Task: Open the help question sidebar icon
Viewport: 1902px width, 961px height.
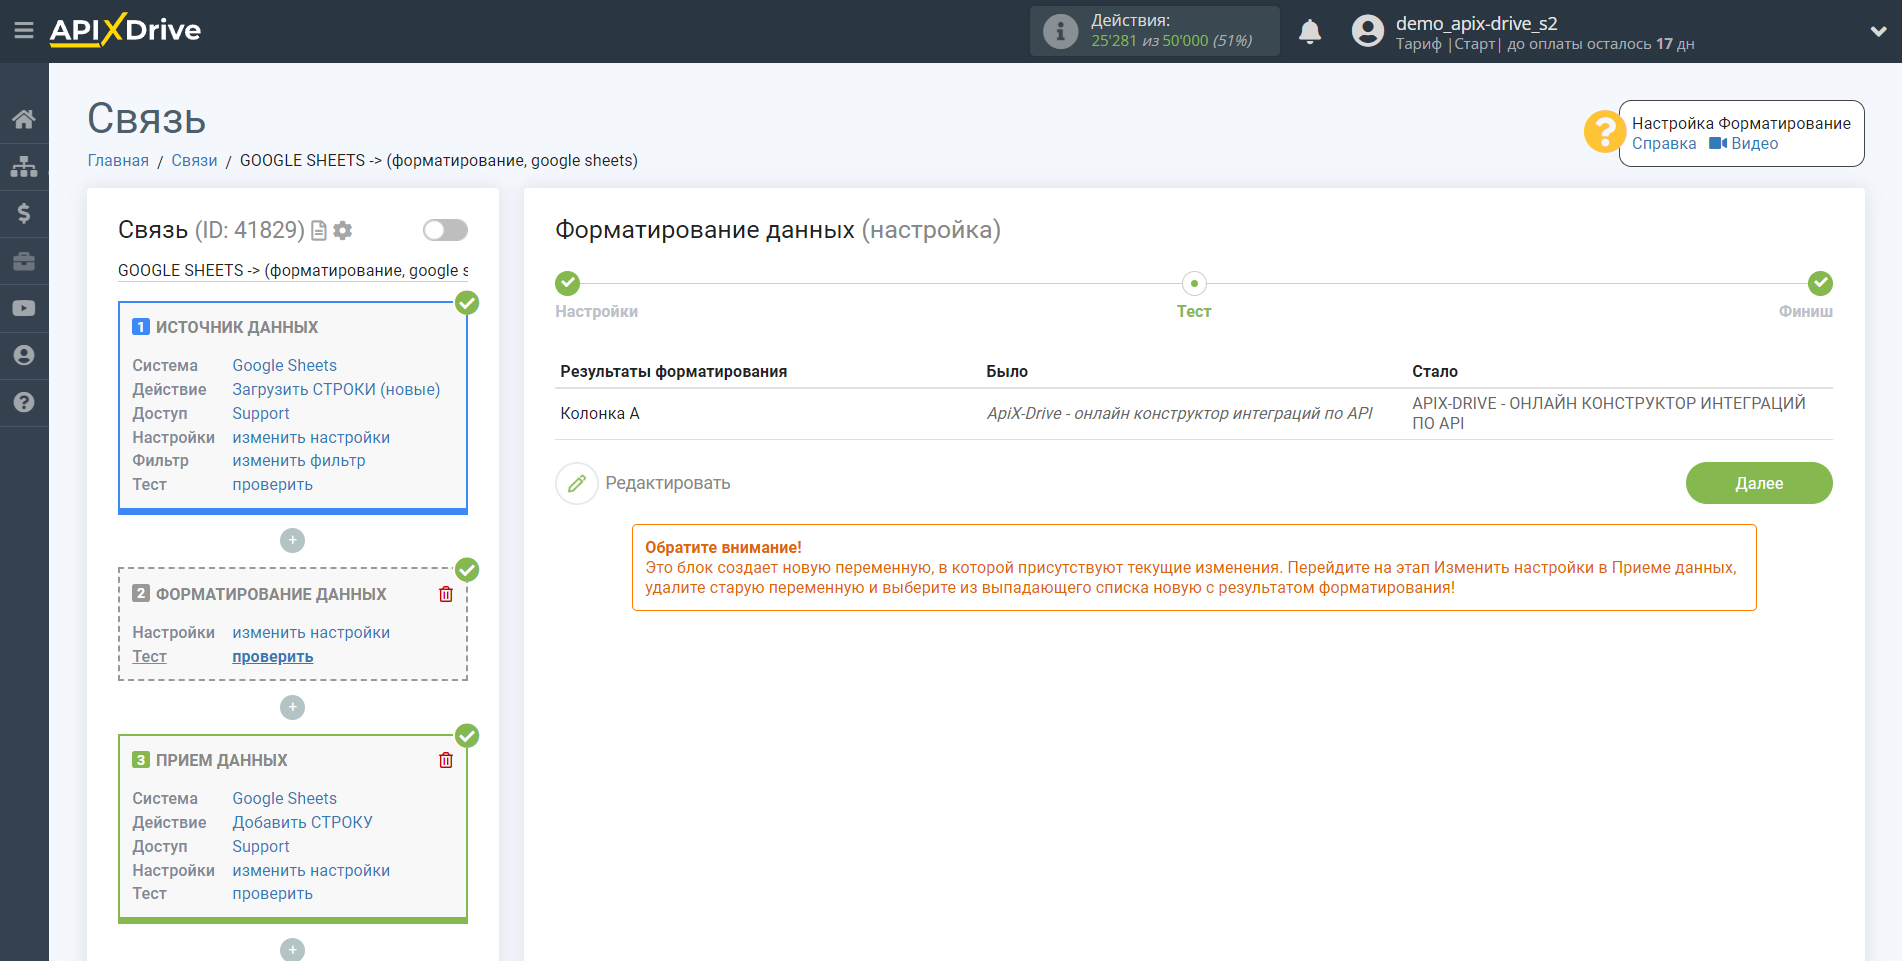Action: [x=24, y=402]
